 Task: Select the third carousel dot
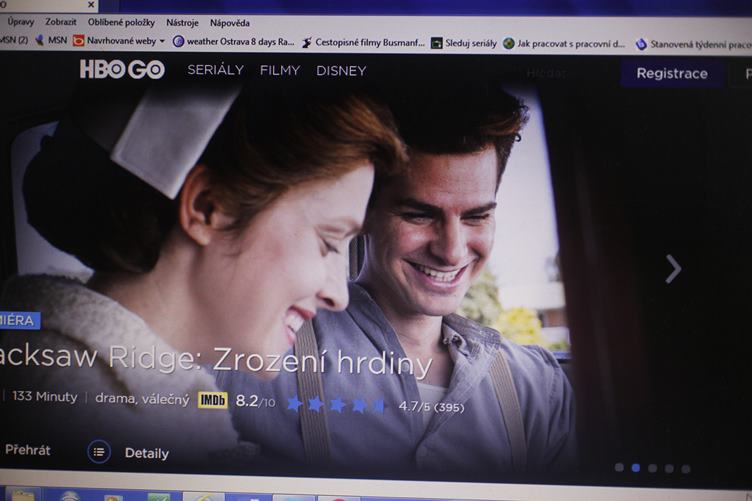tap(652, 468)
